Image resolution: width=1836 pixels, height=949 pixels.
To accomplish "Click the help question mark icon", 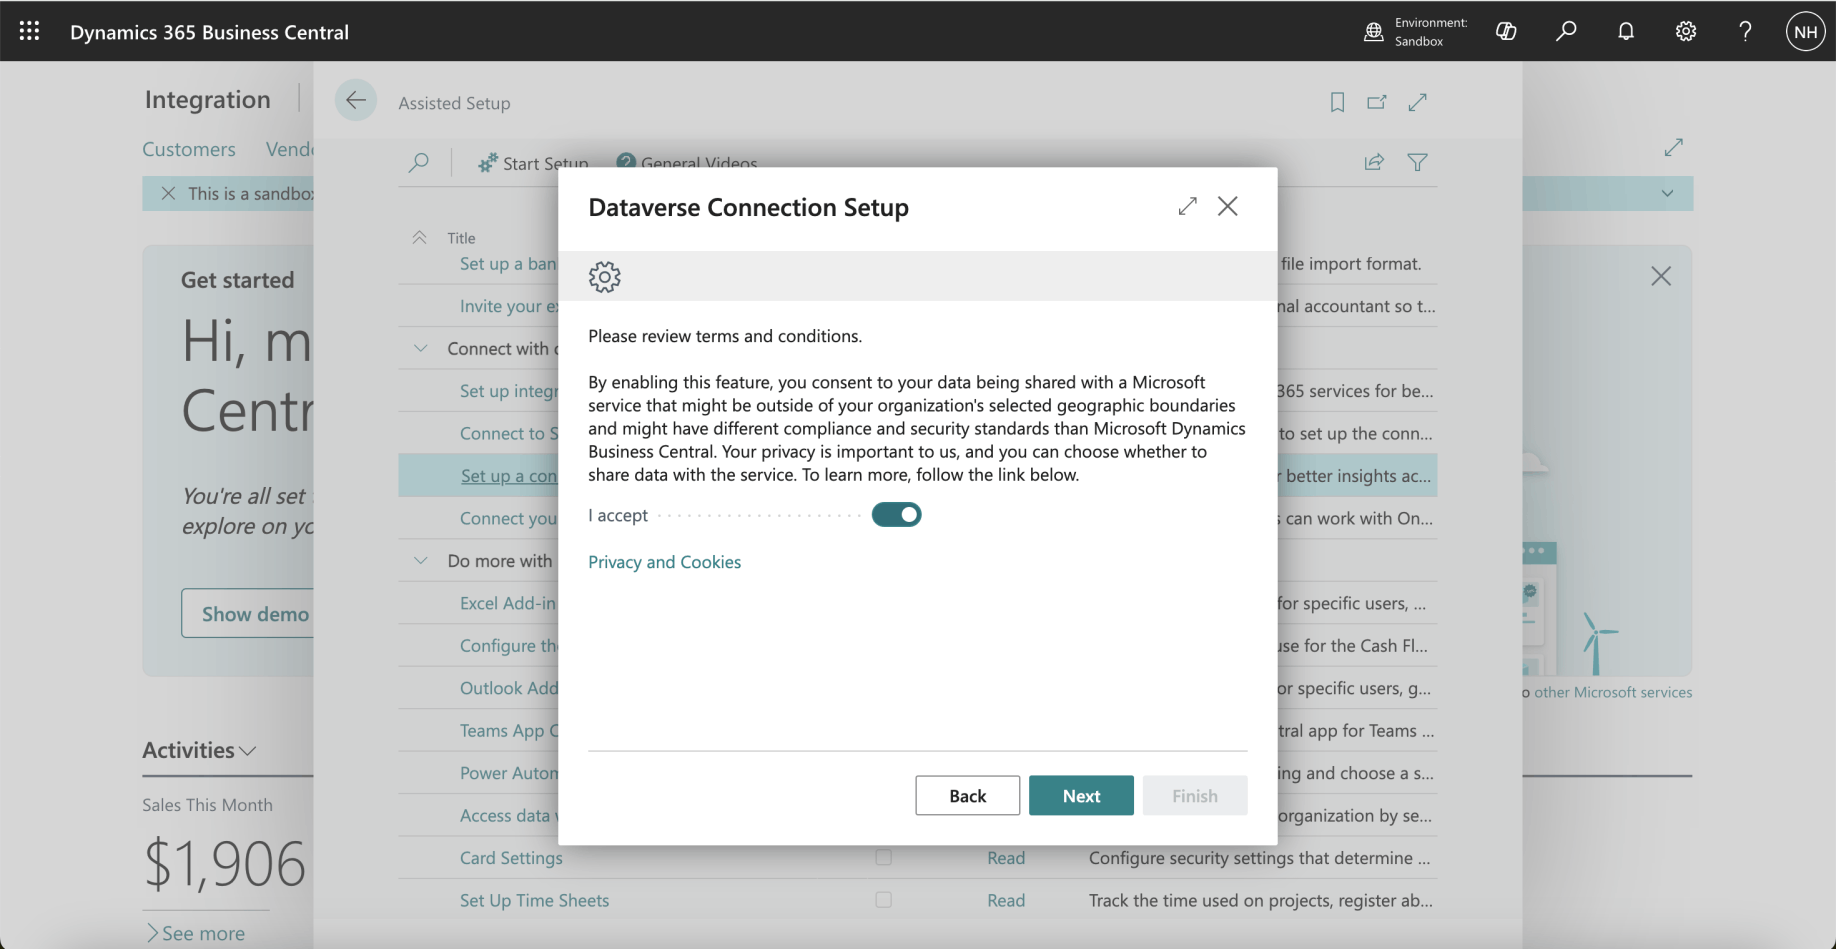I will (x=1745, y=31).
